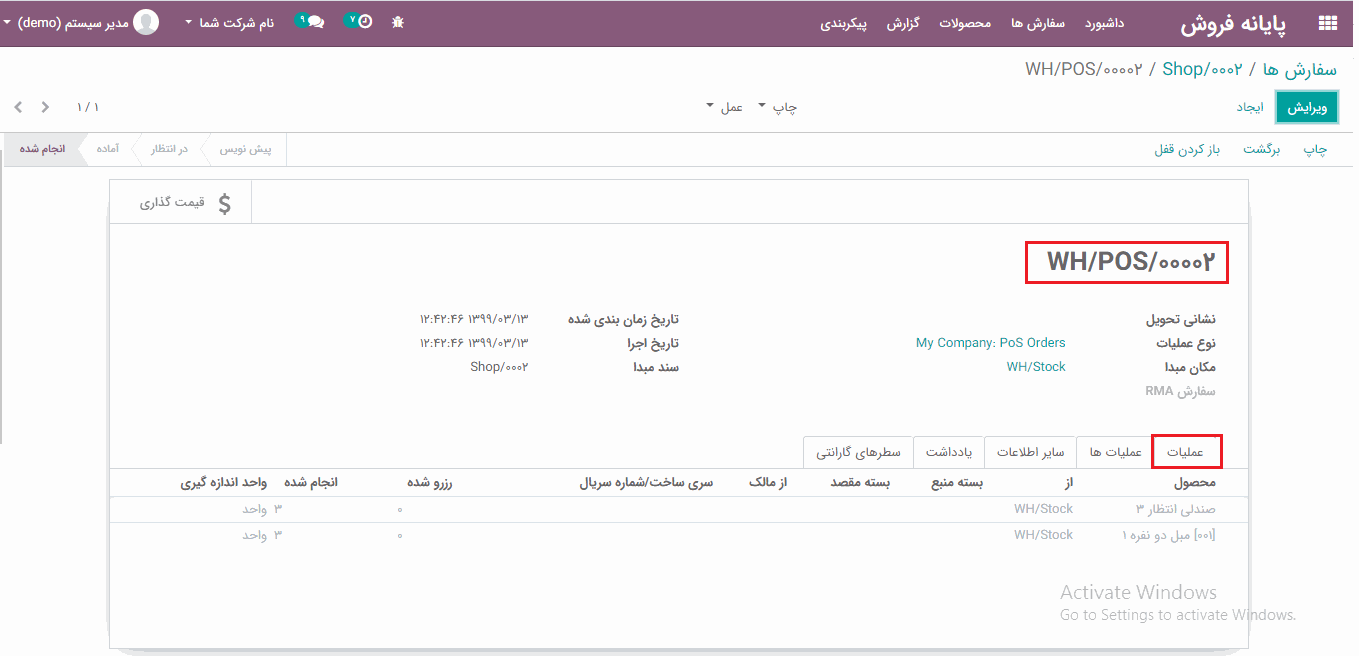Switch to the سطرهای گارانتی tab
The width and height of the screenshot is (1359, 656).
coord(858,452)
